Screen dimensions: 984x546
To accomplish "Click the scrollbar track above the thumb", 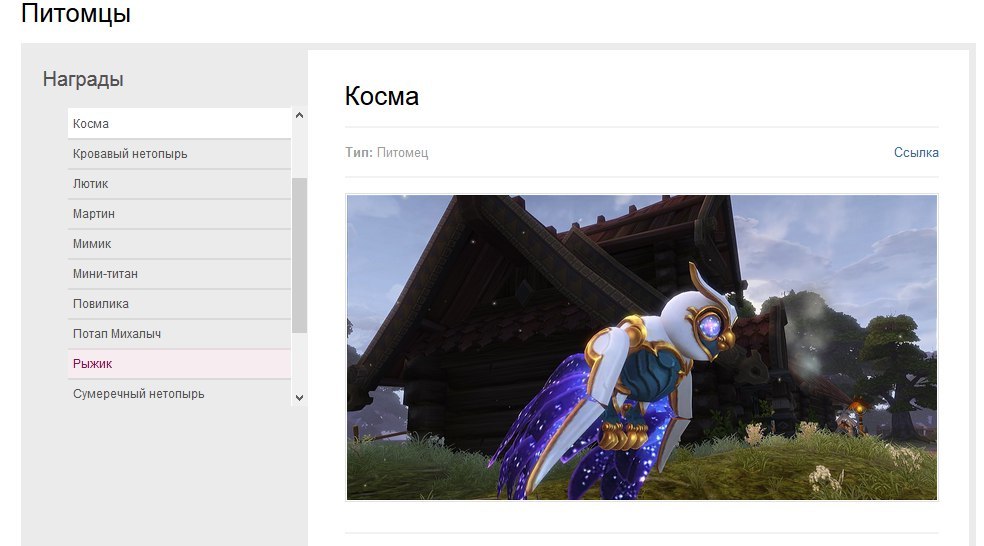I will 299,150.
